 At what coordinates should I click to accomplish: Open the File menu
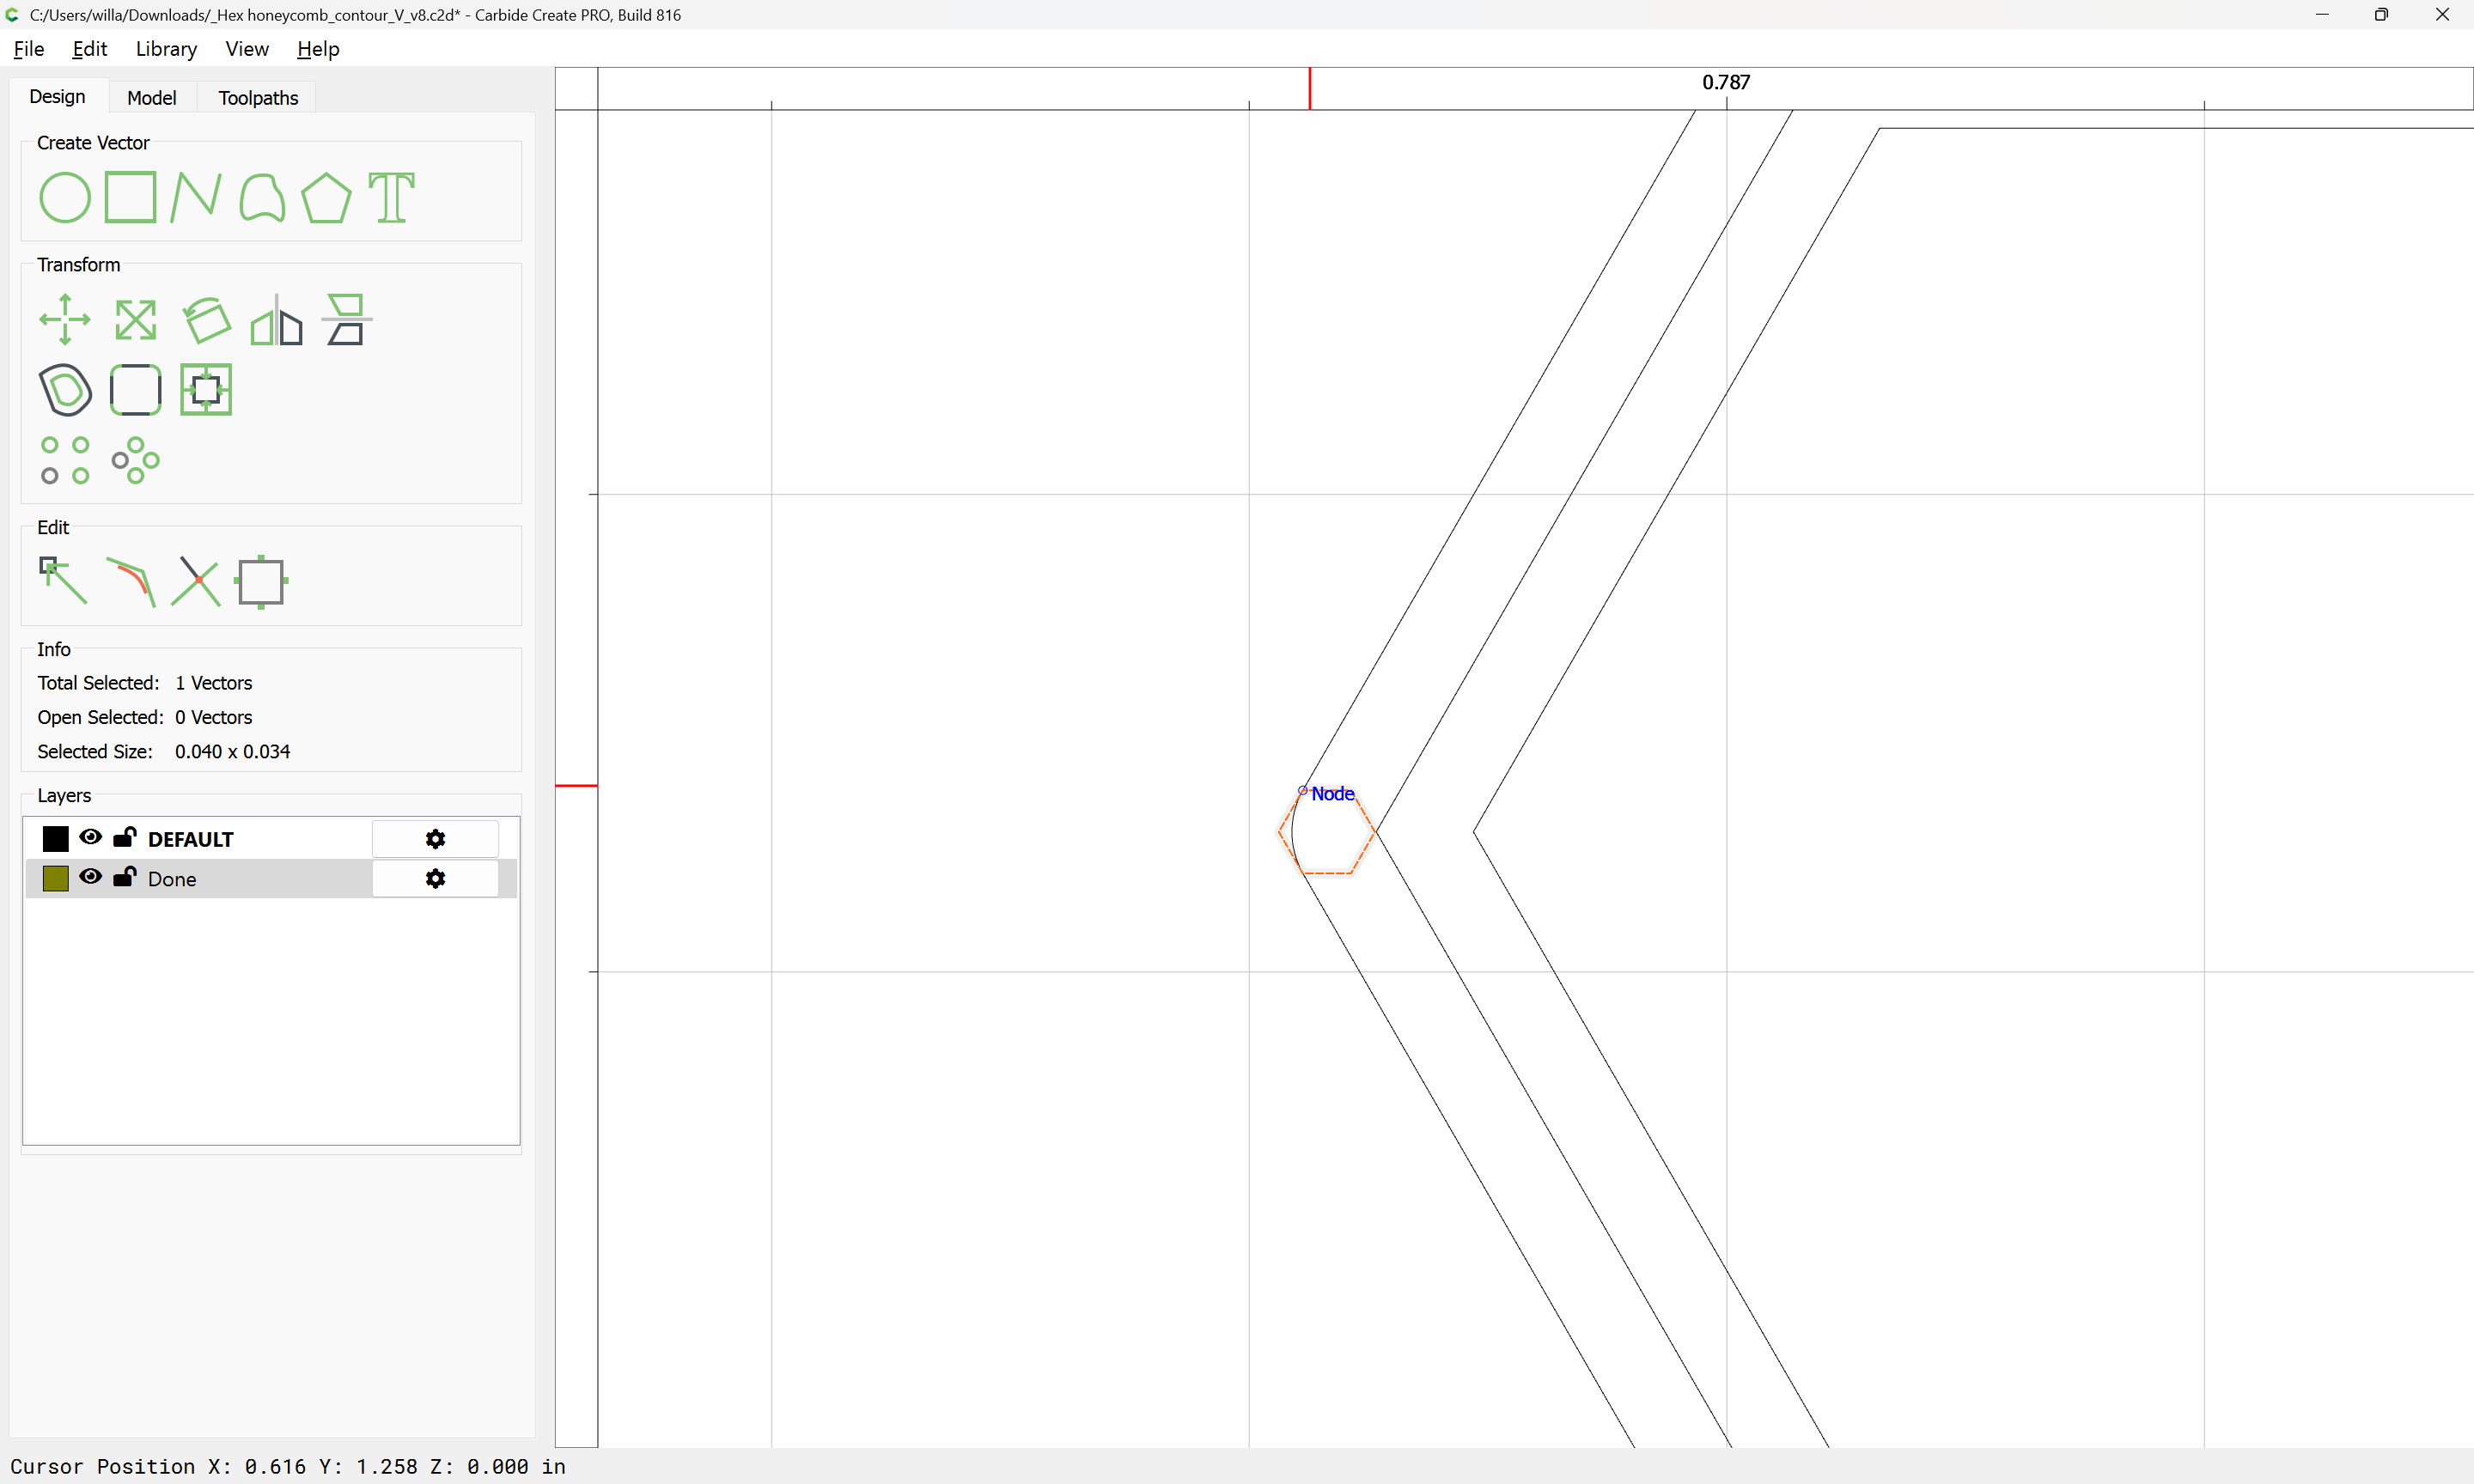tap(29, 49)
